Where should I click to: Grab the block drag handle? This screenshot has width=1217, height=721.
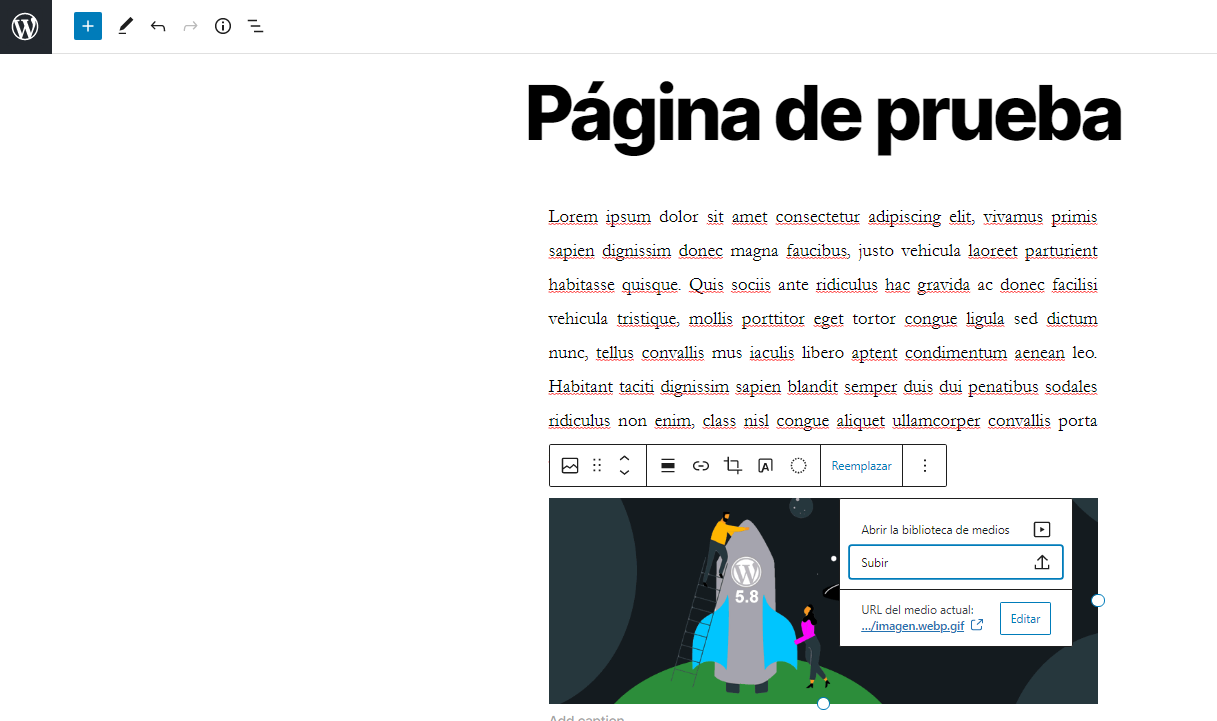pyautogui.click(x=597, y=465)
